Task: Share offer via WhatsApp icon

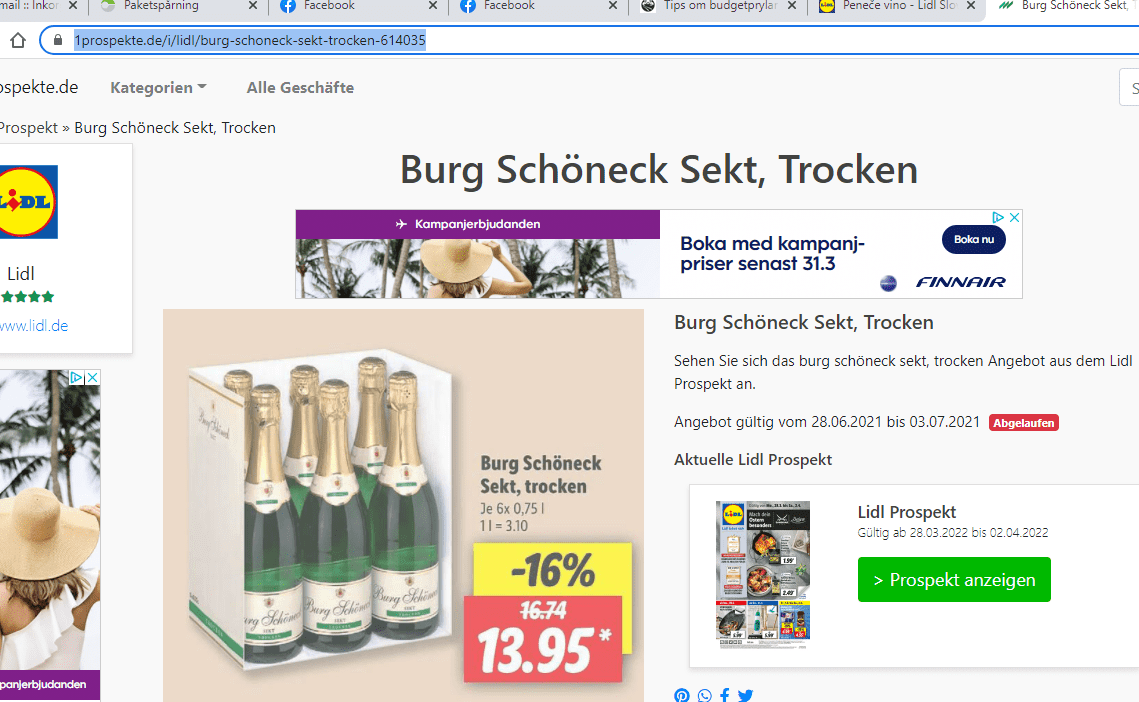Action: pos(705,695)
